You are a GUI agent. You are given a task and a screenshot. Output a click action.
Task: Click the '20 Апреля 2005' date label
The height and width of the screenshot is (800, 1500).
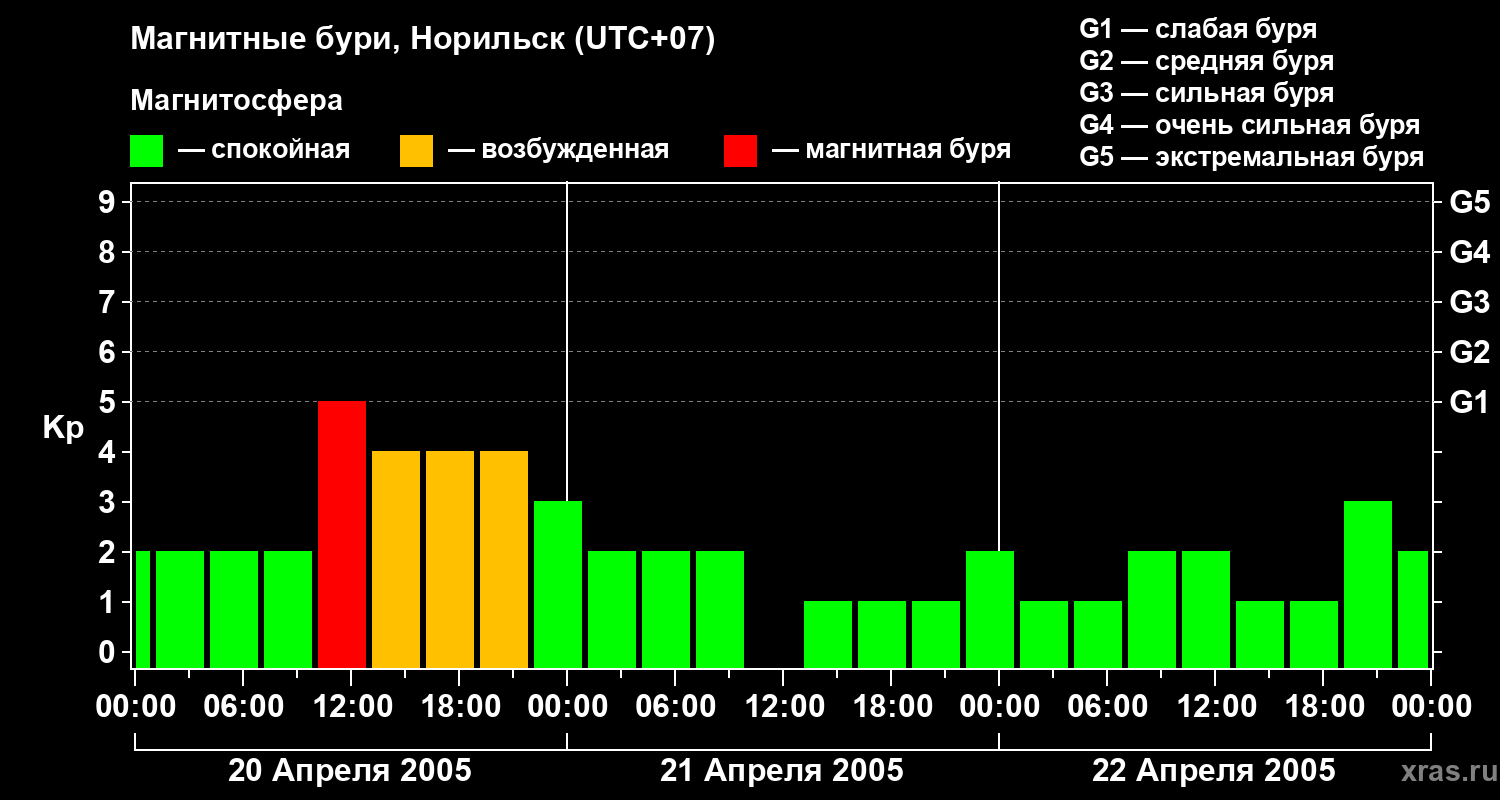click(350, 771)
